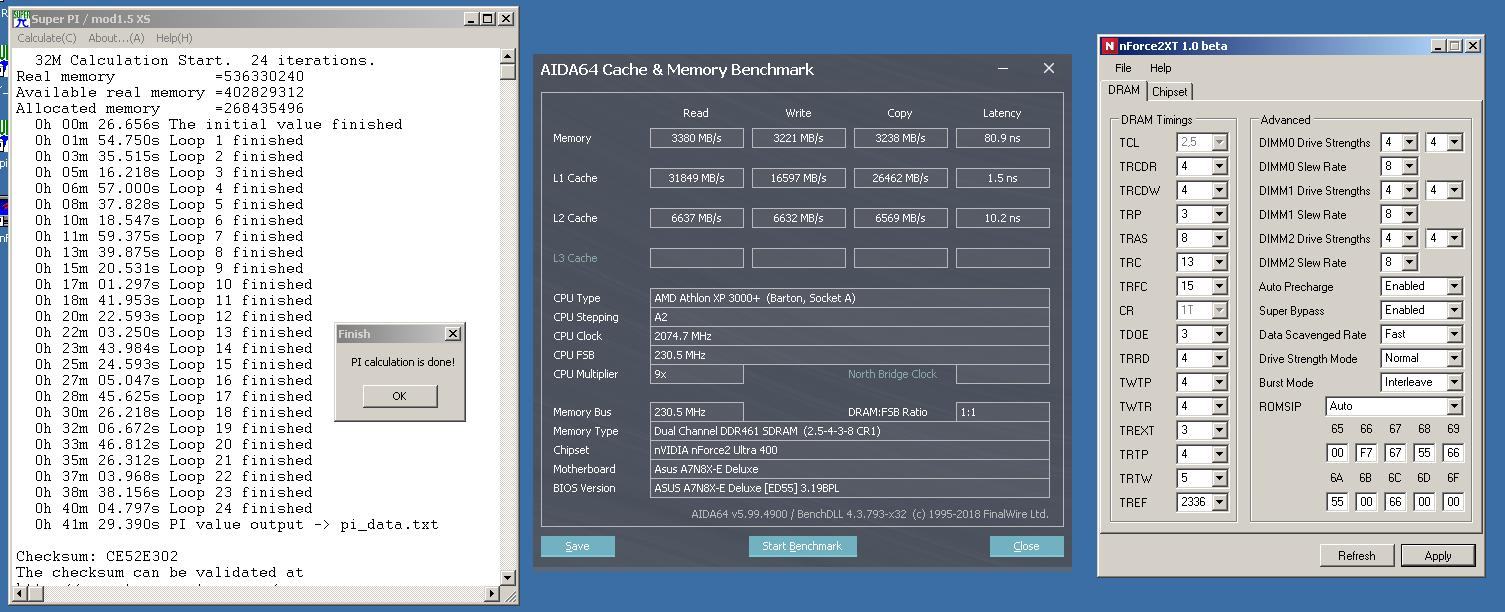Open ROMSIP dropdown
This screenshot has width=1505, height=612.
1454,407
